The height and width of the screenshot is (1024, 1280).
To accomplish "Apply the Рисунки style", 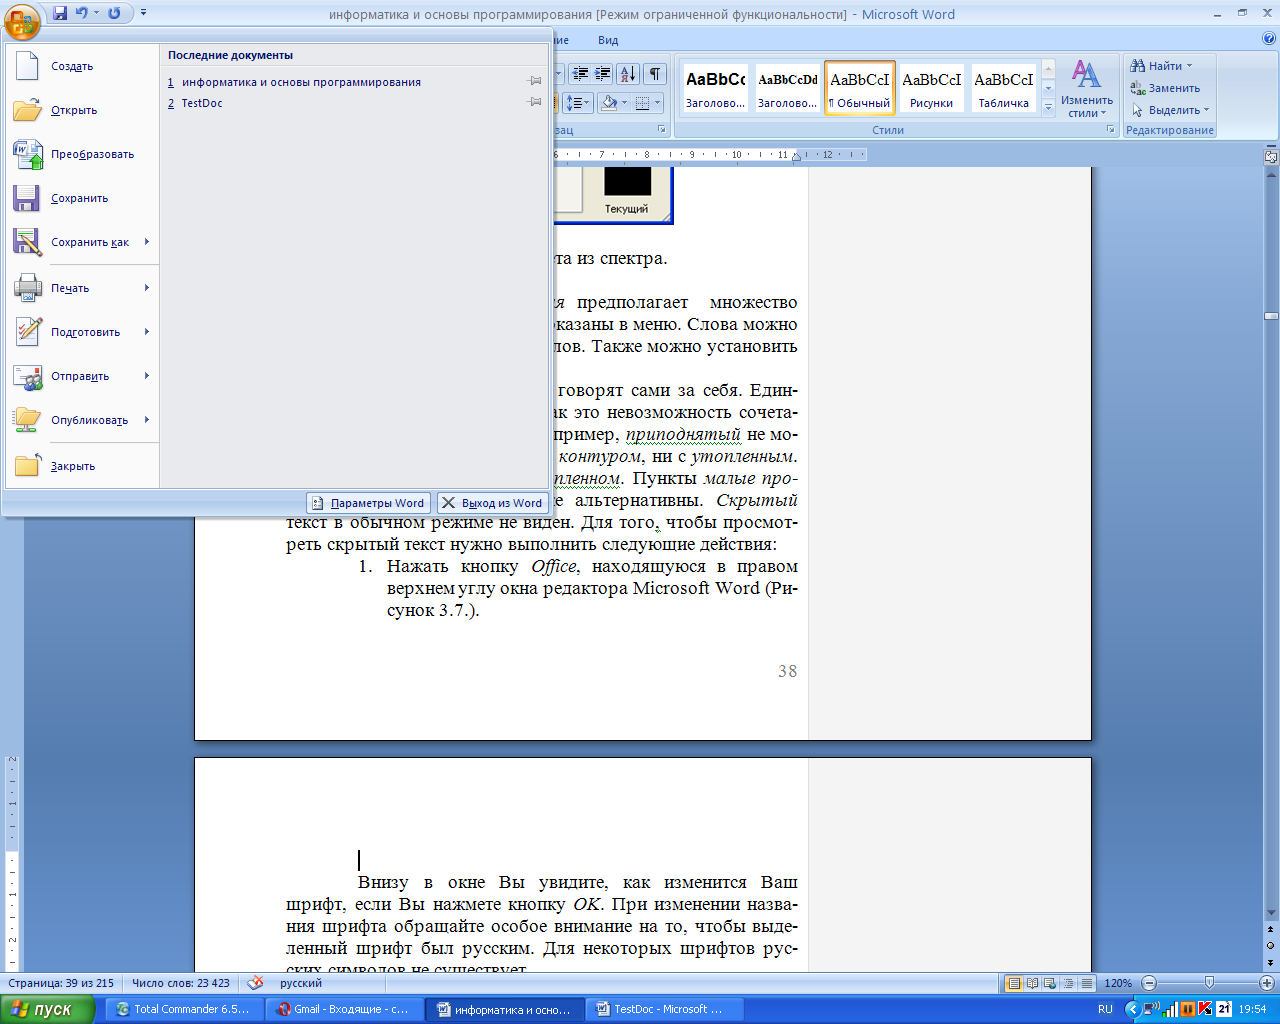I will (x=931, y=88).
